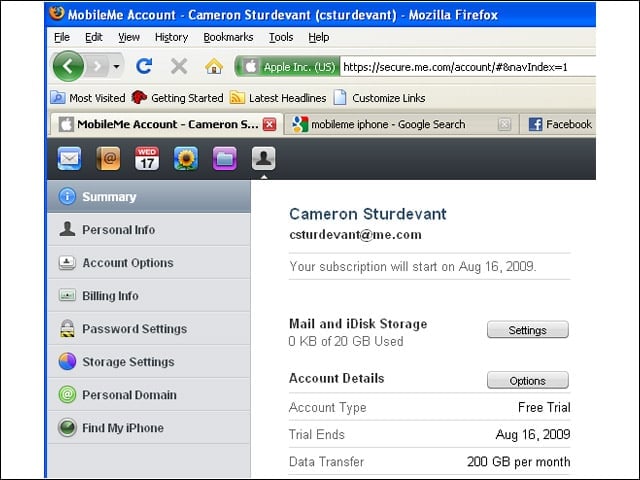Open the MobileMe Gallery sunflower icon

(x=186, y=158)
